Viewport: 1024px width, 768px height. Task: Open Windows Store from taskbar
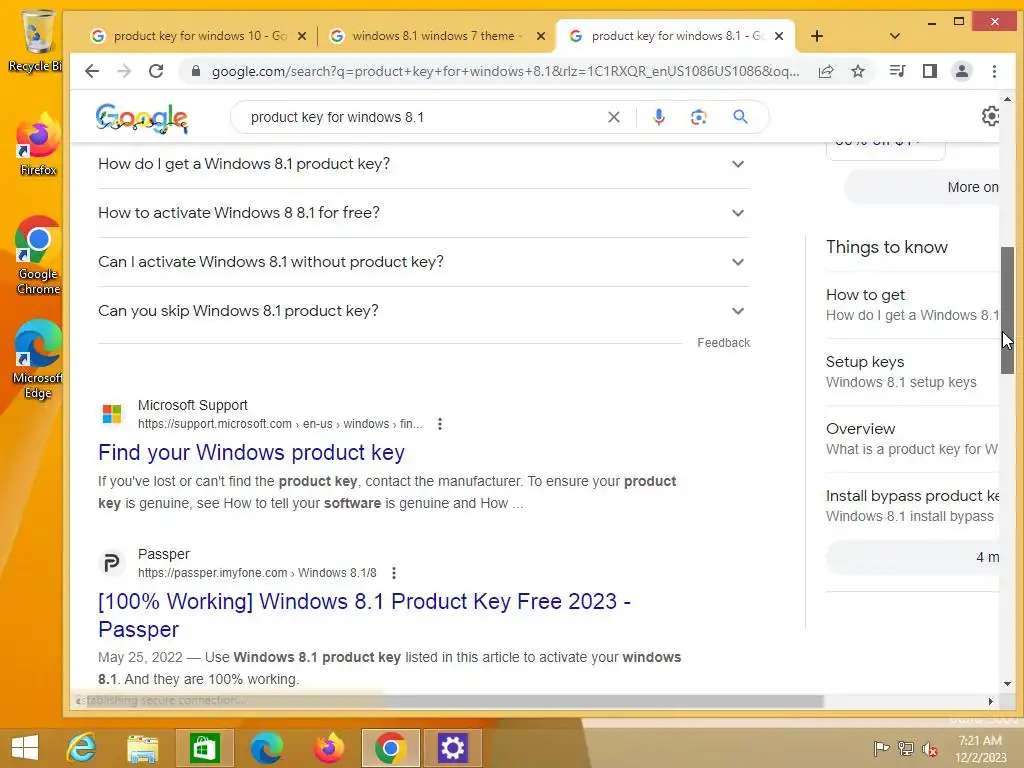[204, 748]
